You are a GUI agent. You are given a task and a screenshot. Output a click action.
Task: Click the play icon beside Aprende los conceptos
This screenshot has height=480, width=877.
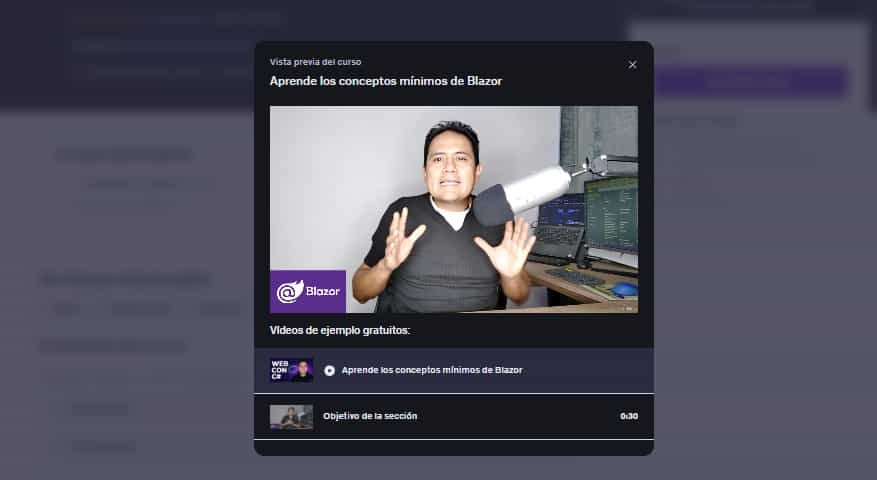[x=329, y=370]
